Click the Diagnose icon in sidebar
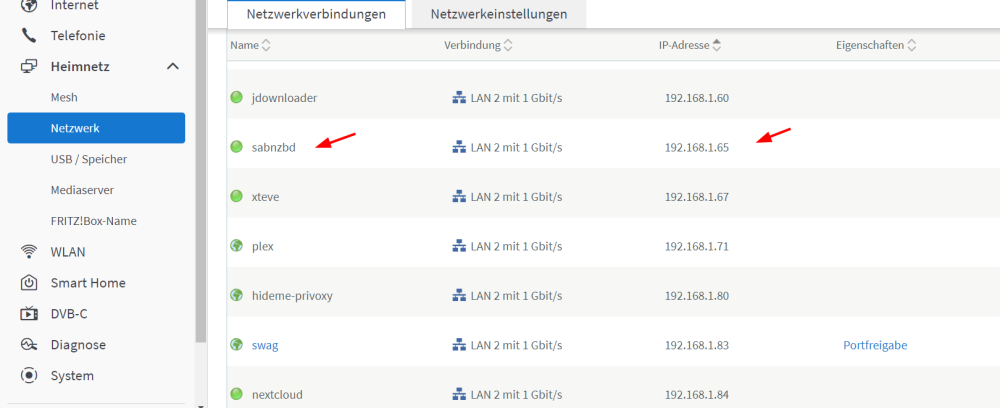The height and width of the screenshot is (408, 1000). (29, 345)
